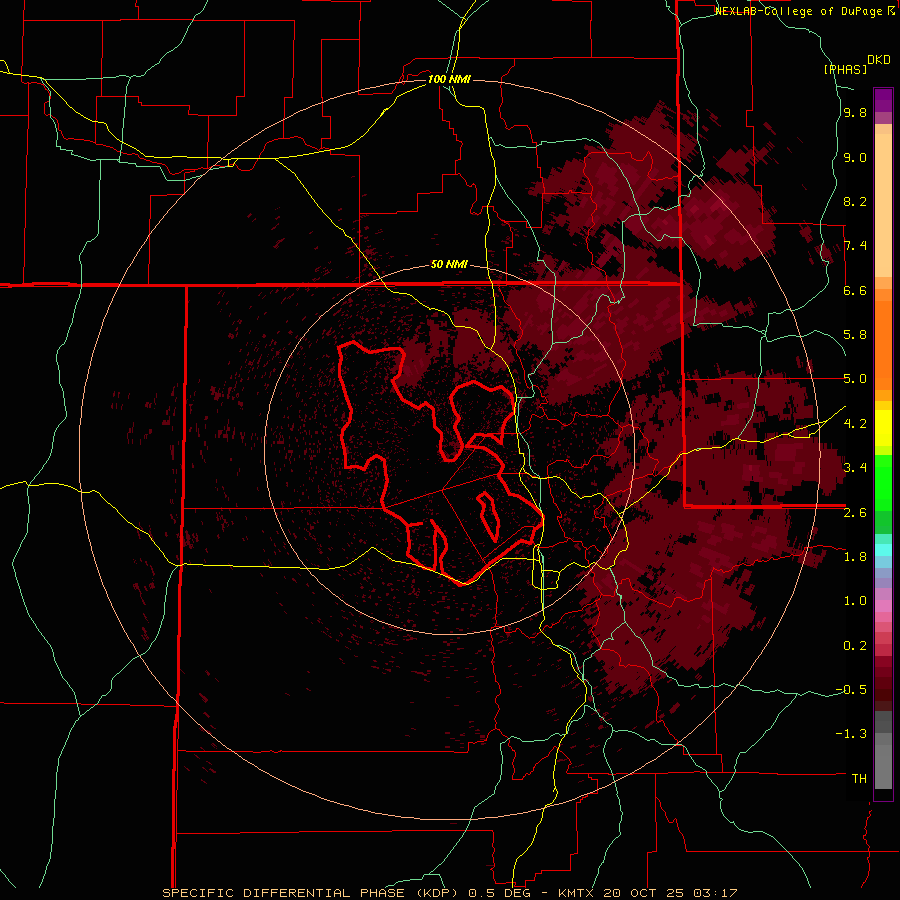Click the "DKD" product label
The image size is (900, 900).
(x=879, y=60)
